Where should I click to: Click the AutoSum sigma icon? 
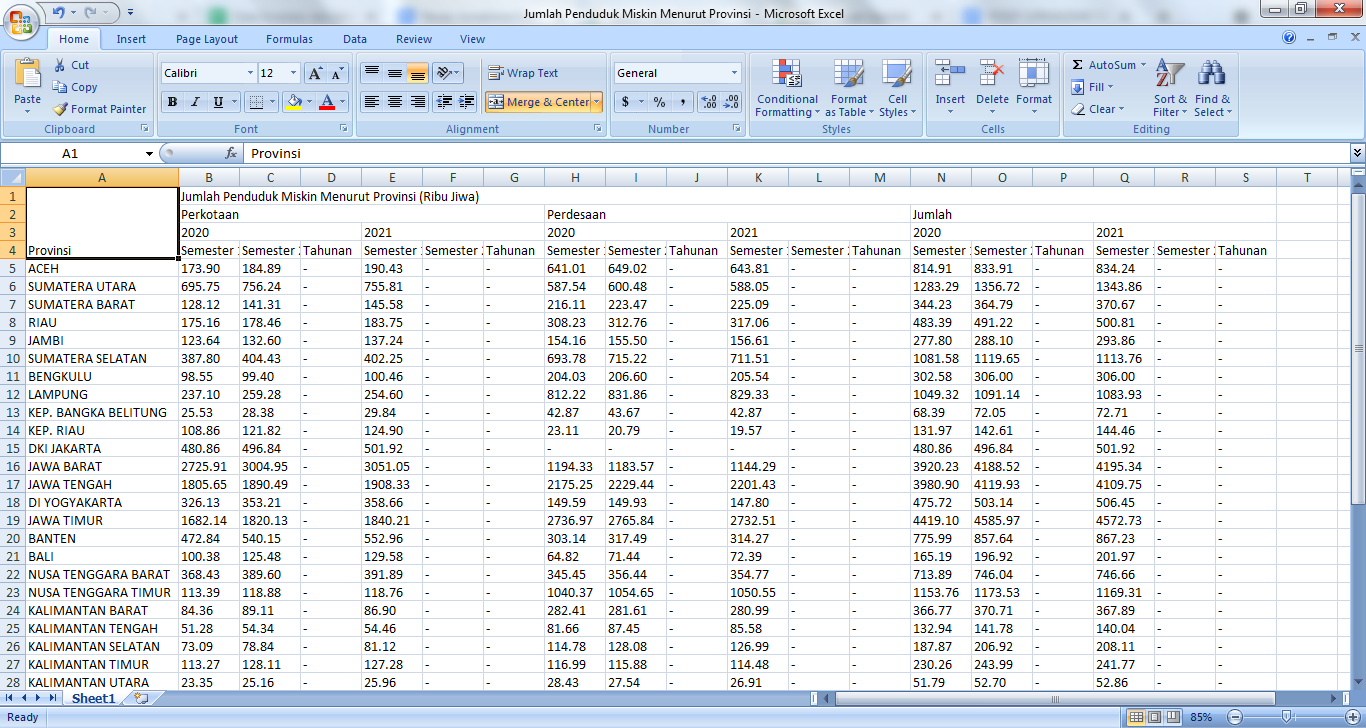click(x=1077, y=65)
